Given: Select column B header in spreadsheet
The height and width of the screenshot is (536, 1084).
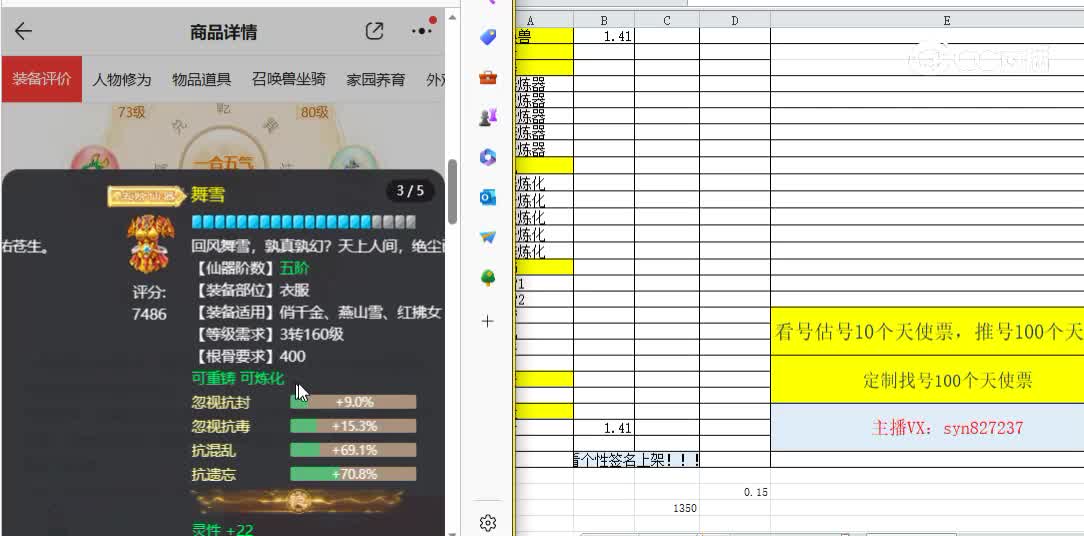Looking at the screenshot, I should pyautogui.click(x=604, y=21).
